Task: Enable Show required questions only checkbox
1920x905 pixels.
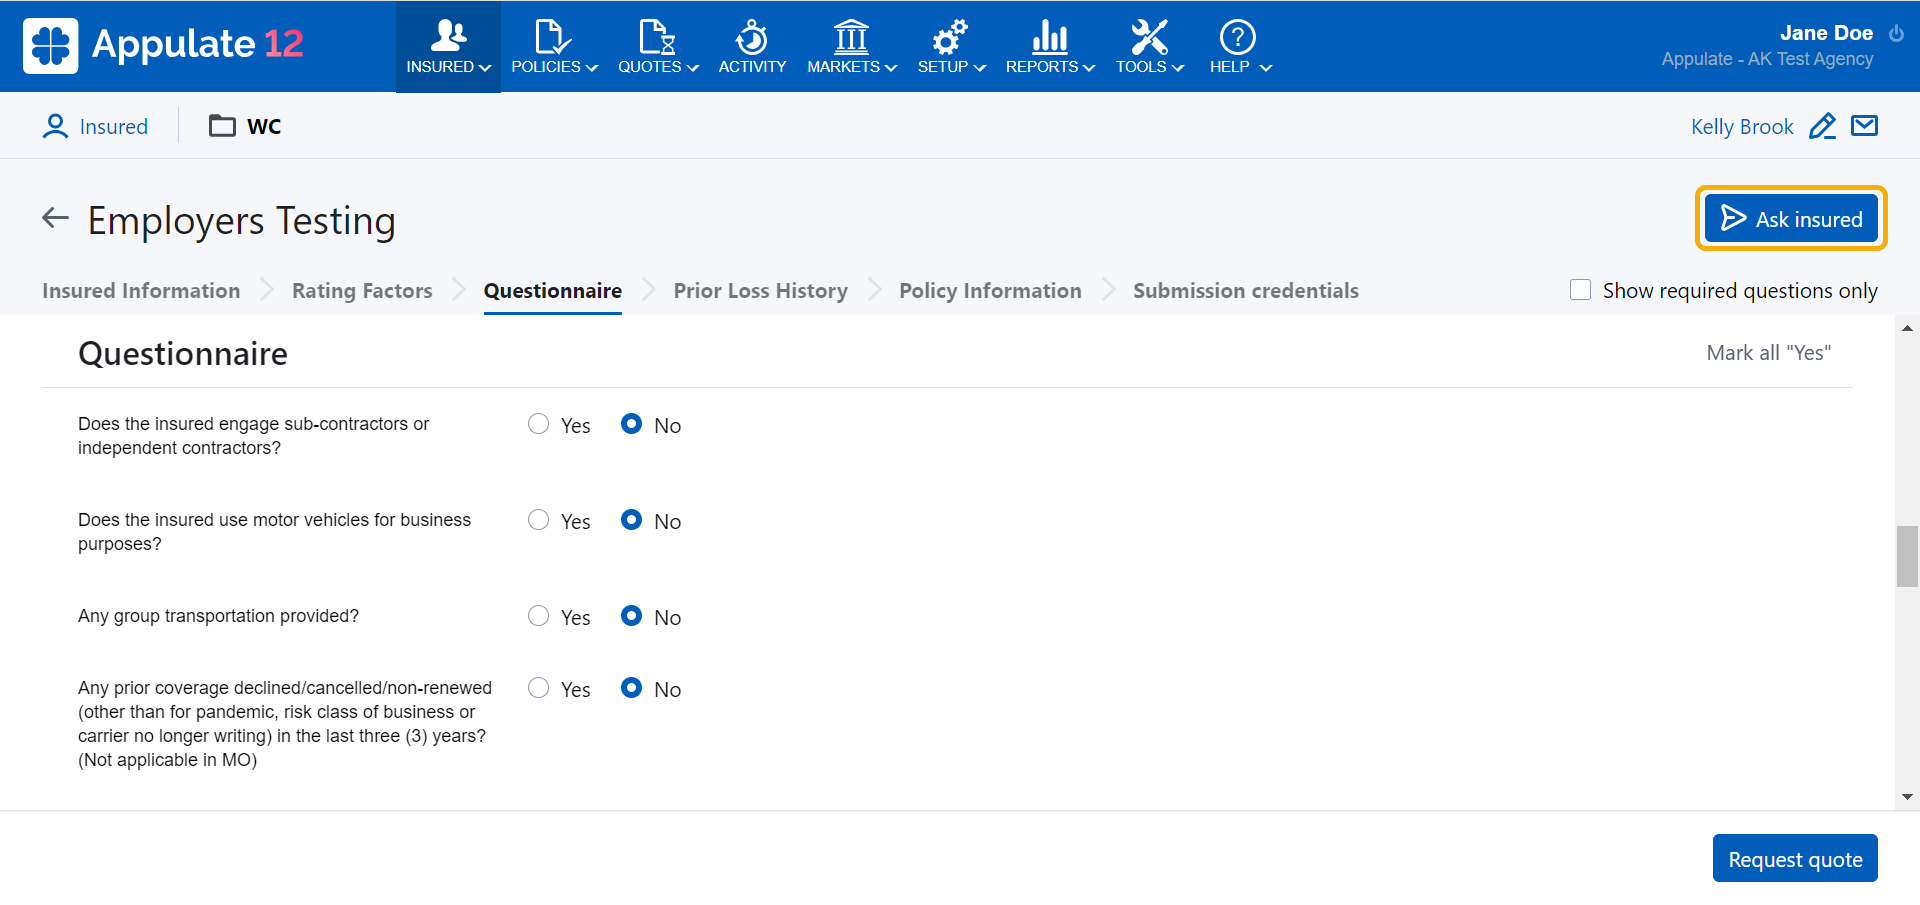Action: pyautogui.click(x=1580, y=290)
